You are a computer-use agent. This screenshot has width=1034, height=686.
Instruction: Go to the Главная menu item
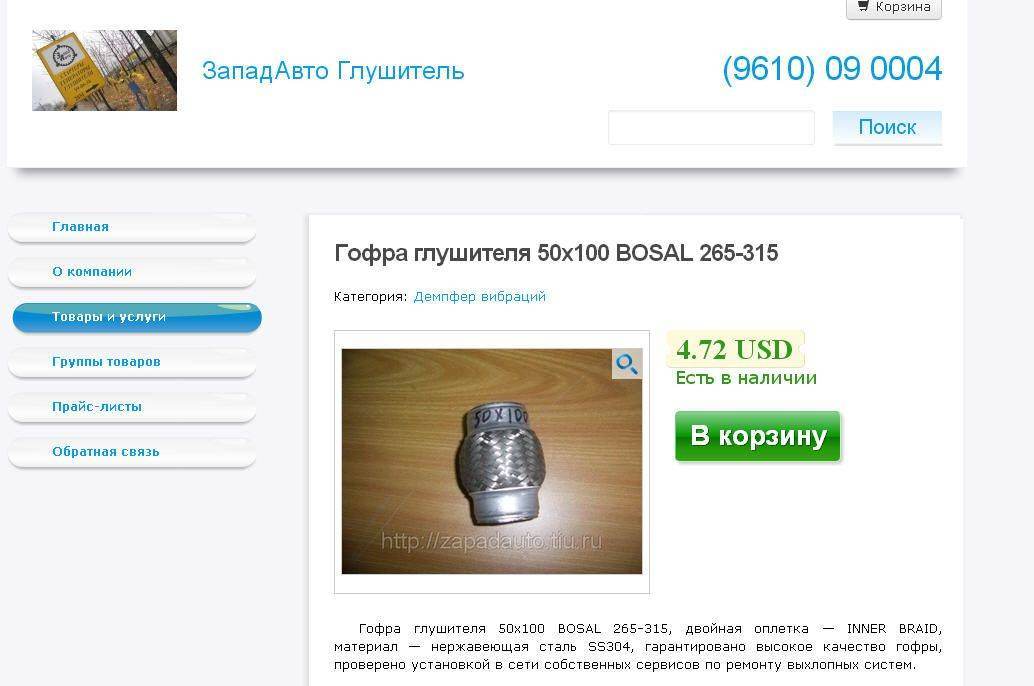click(x=132, y=228)
